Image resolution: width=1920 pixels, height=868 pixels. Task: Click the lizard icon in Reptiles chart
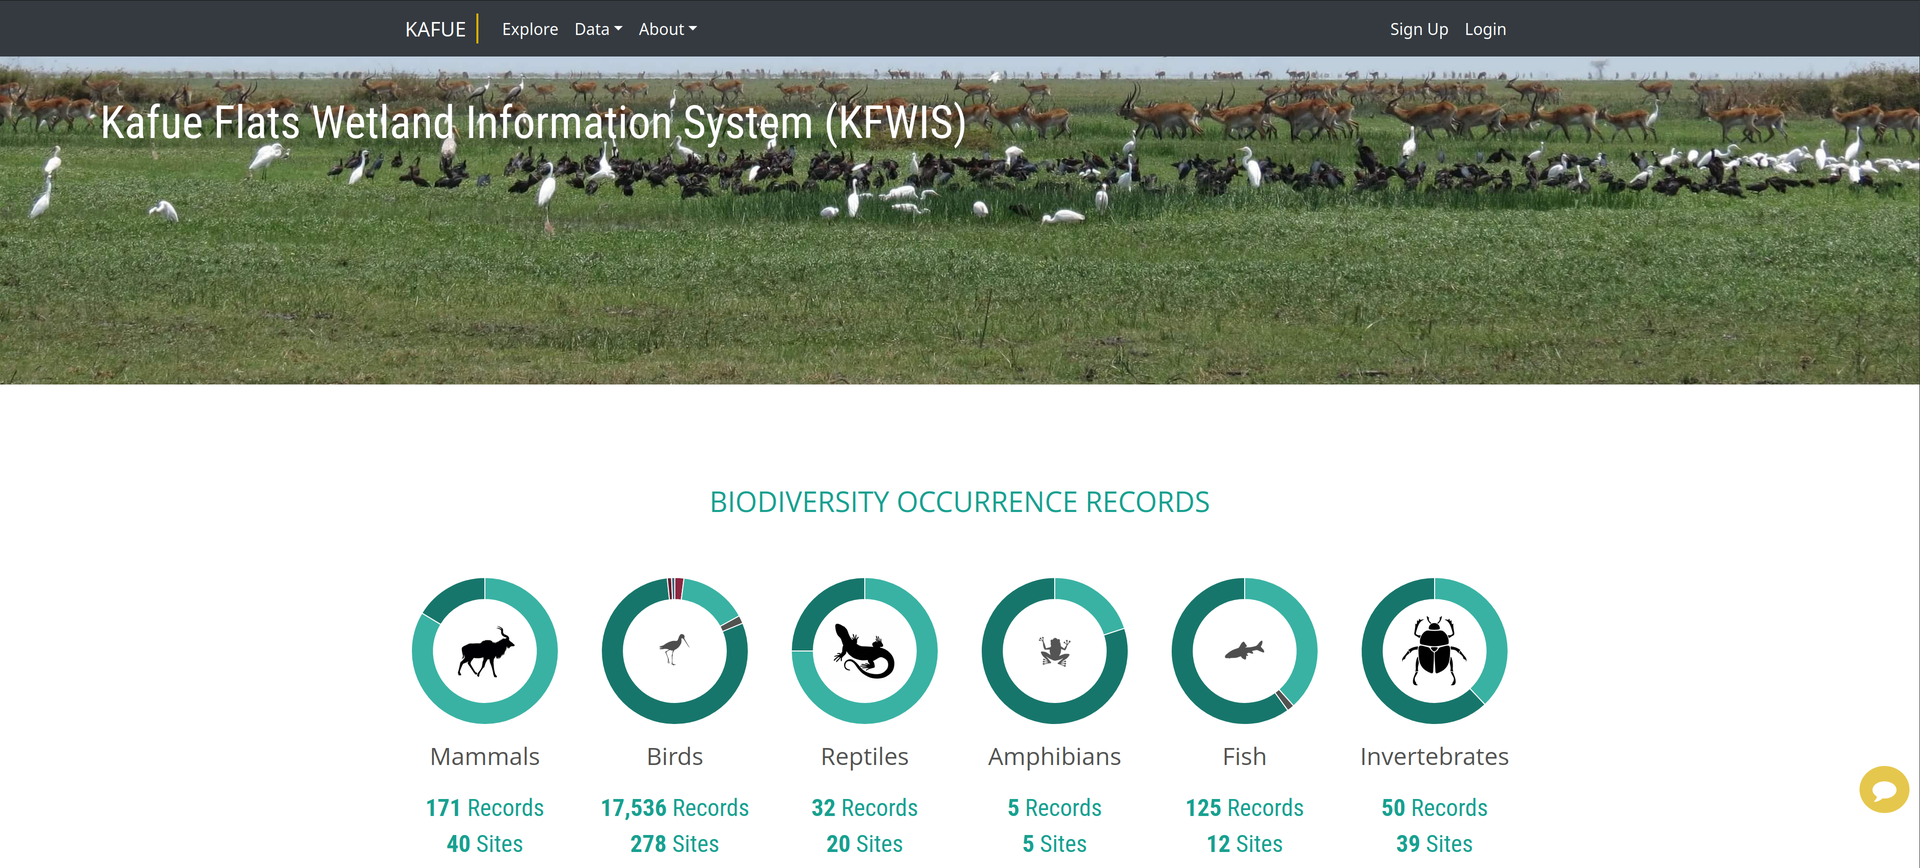point(864,651)
